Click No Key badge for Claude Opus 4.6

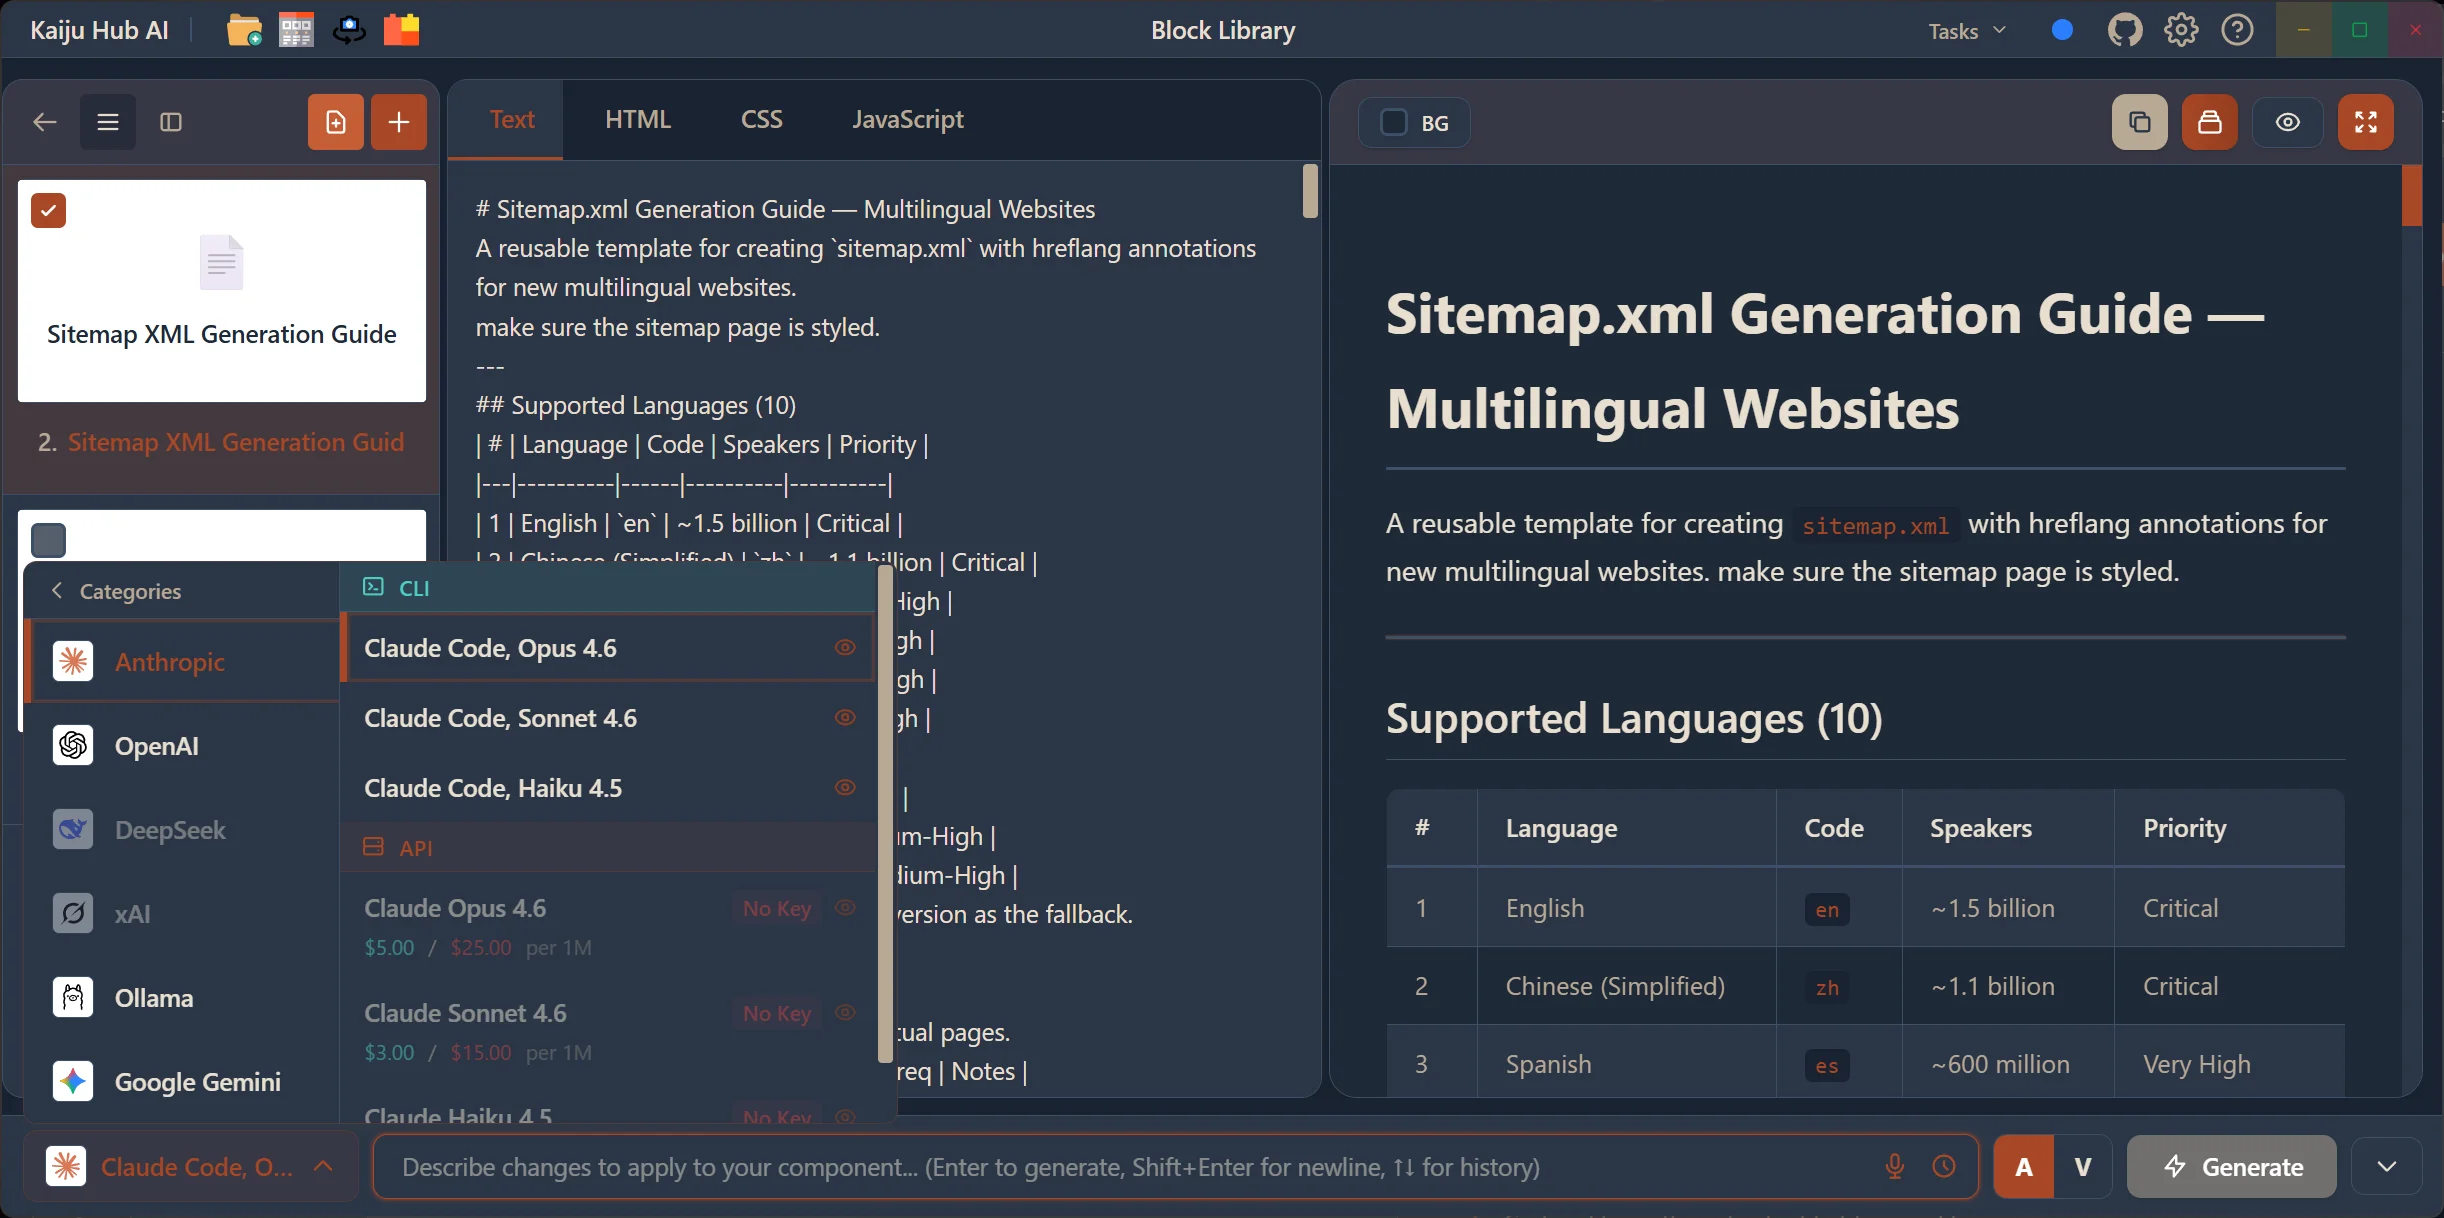777,908
